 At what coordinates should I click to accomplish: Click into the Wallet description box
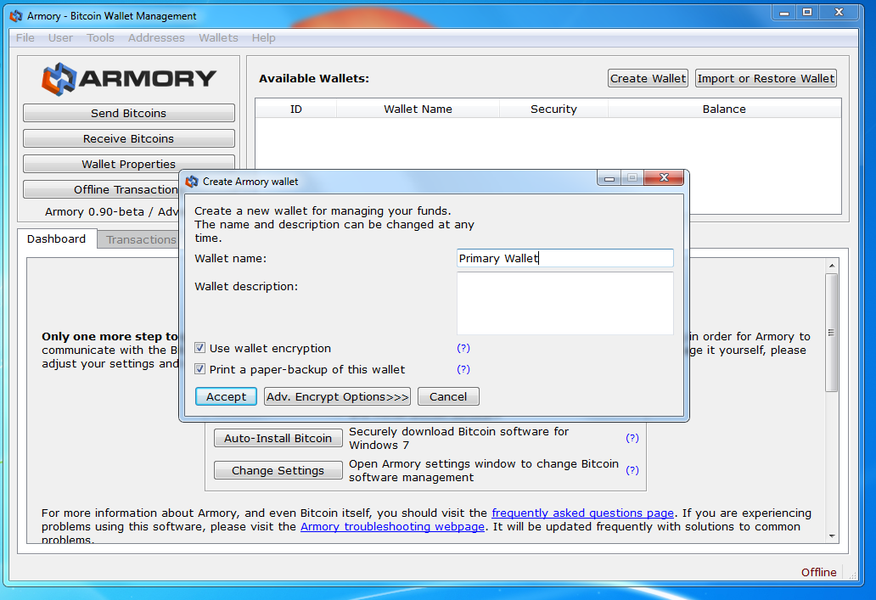point(565,303)
